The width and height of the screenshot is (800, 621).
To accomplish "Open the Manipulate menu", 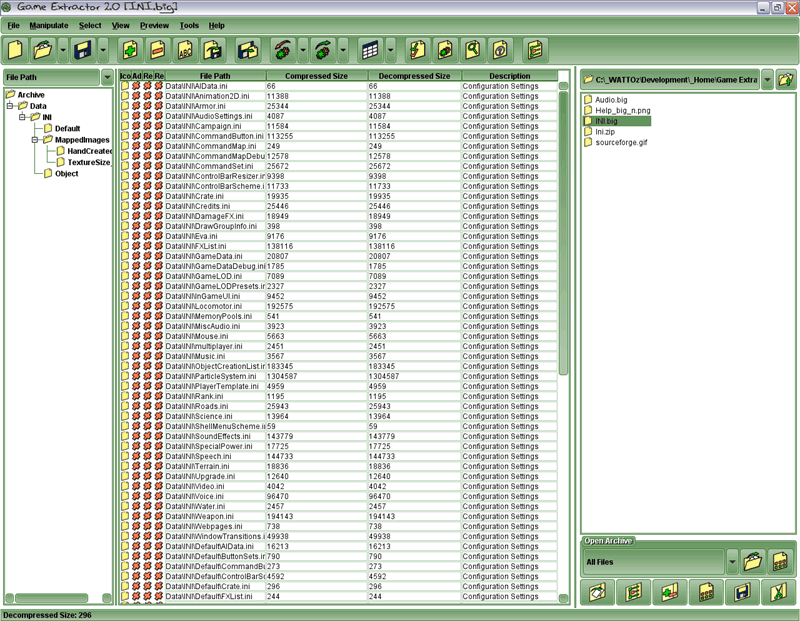I will 50,24.
